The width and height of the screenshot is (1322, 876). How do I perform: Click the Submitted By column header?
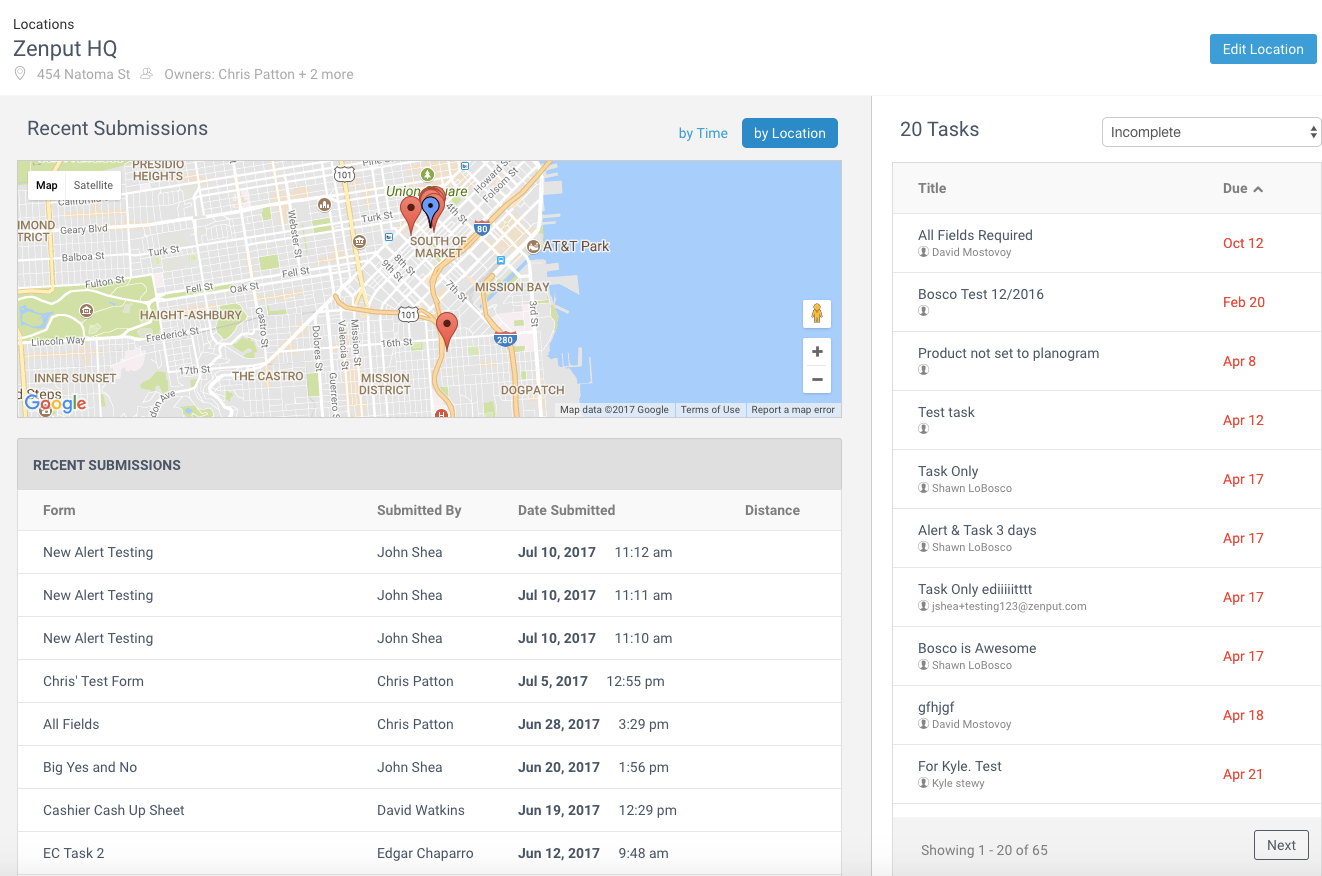[419, 510]
